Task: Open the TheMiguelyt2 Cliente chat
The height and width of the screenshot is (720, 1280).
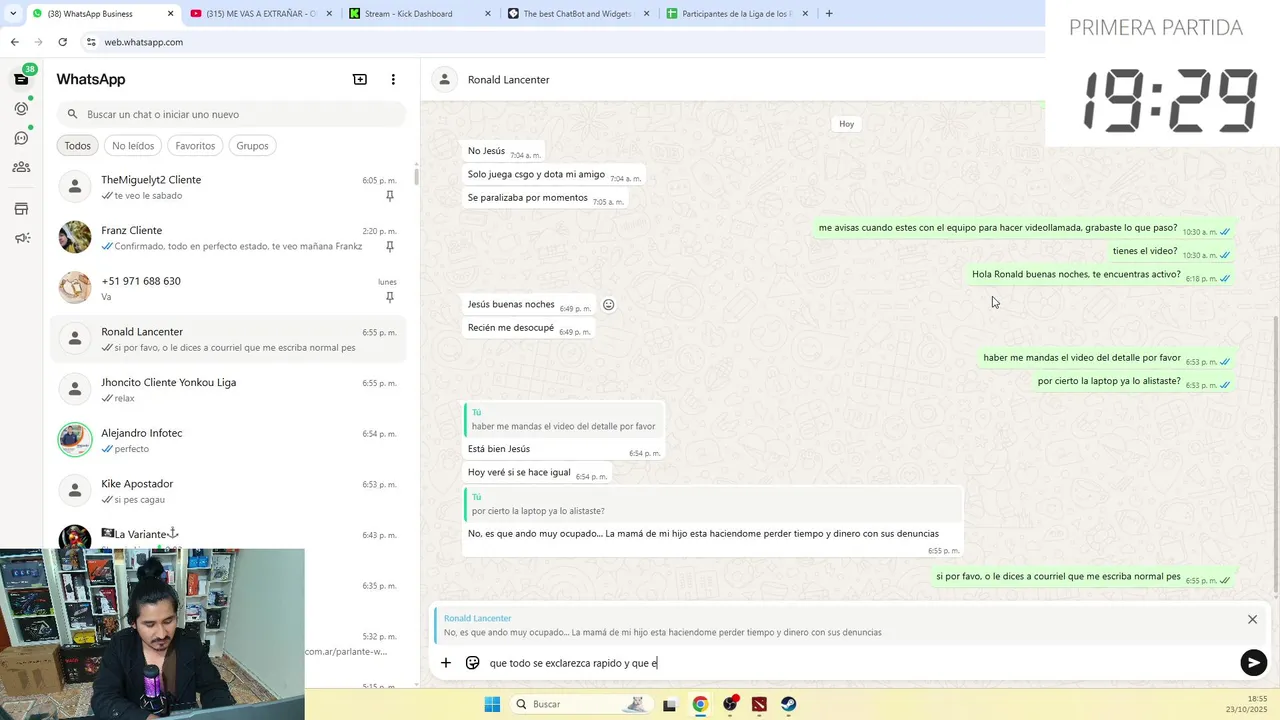Action: 227,187
